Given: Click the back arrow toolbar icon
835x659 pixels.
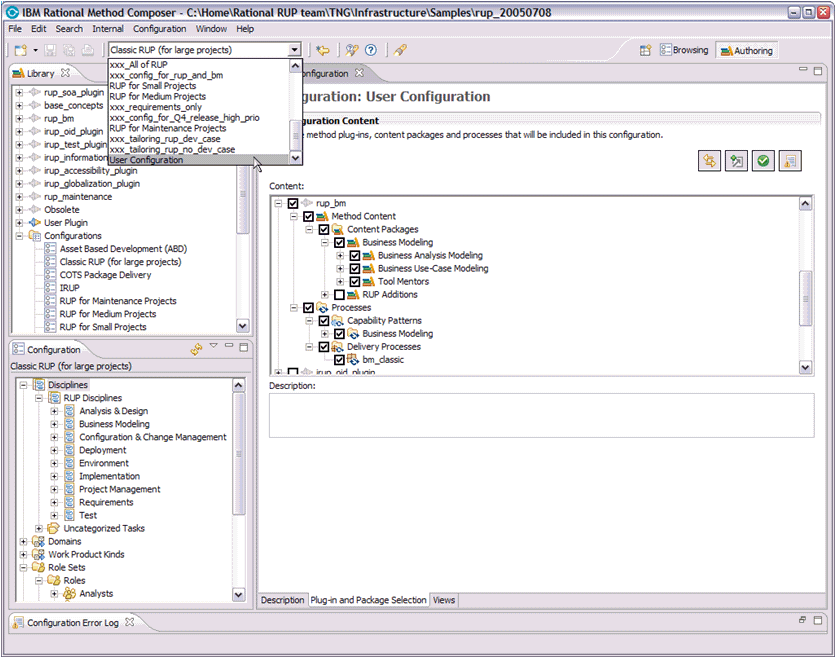Looking at the screenshot, I should (x=323, y=51).
